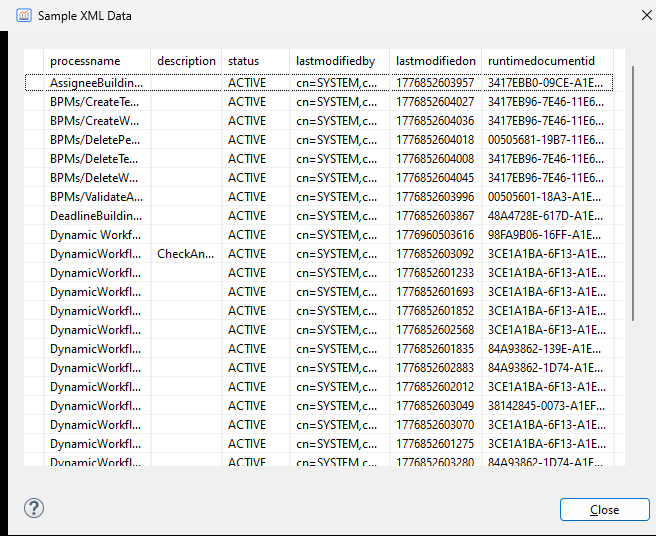Click timestamp 1776852603092
The width and height of the screenshot is (656, 536).
pos(435,254)
